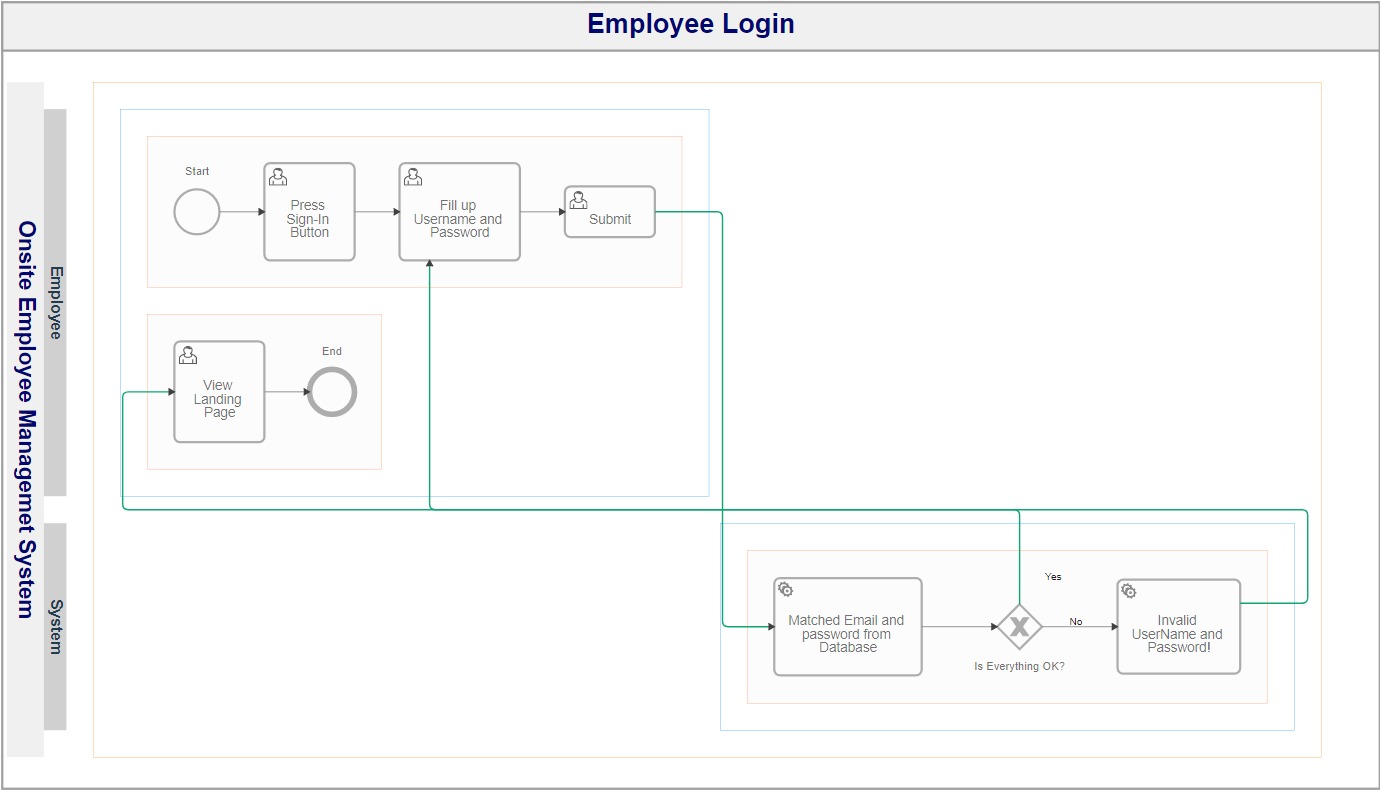Click gear icon on Invalid UserName task
Screen dimensions: 1380x790
coord(1129,591)
